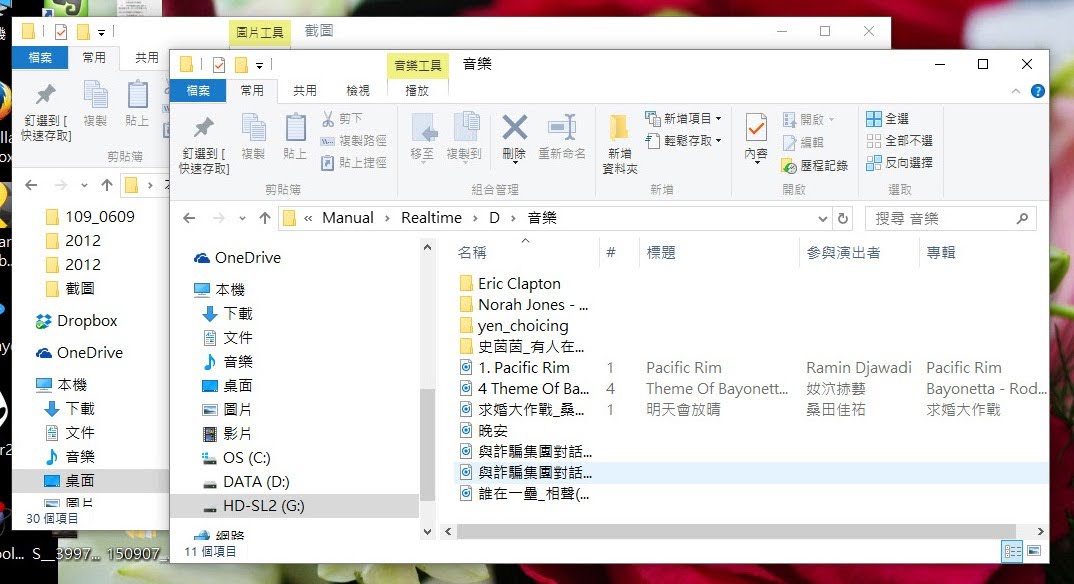Click 複製路徑 in the clipboard group
1074x584 pixels.
tap(354, 140)
